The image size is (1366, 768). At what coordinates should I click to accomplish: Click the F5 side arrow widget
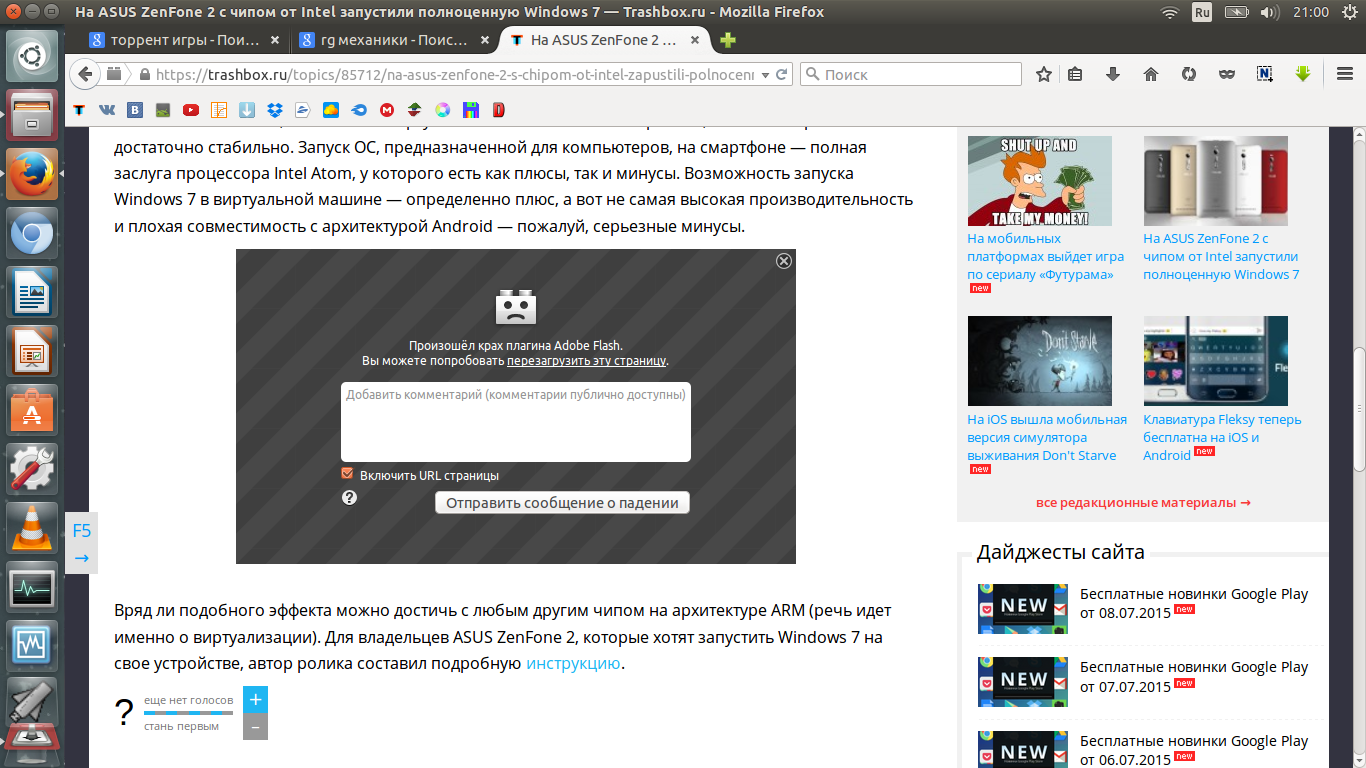[x=82, y=544]
